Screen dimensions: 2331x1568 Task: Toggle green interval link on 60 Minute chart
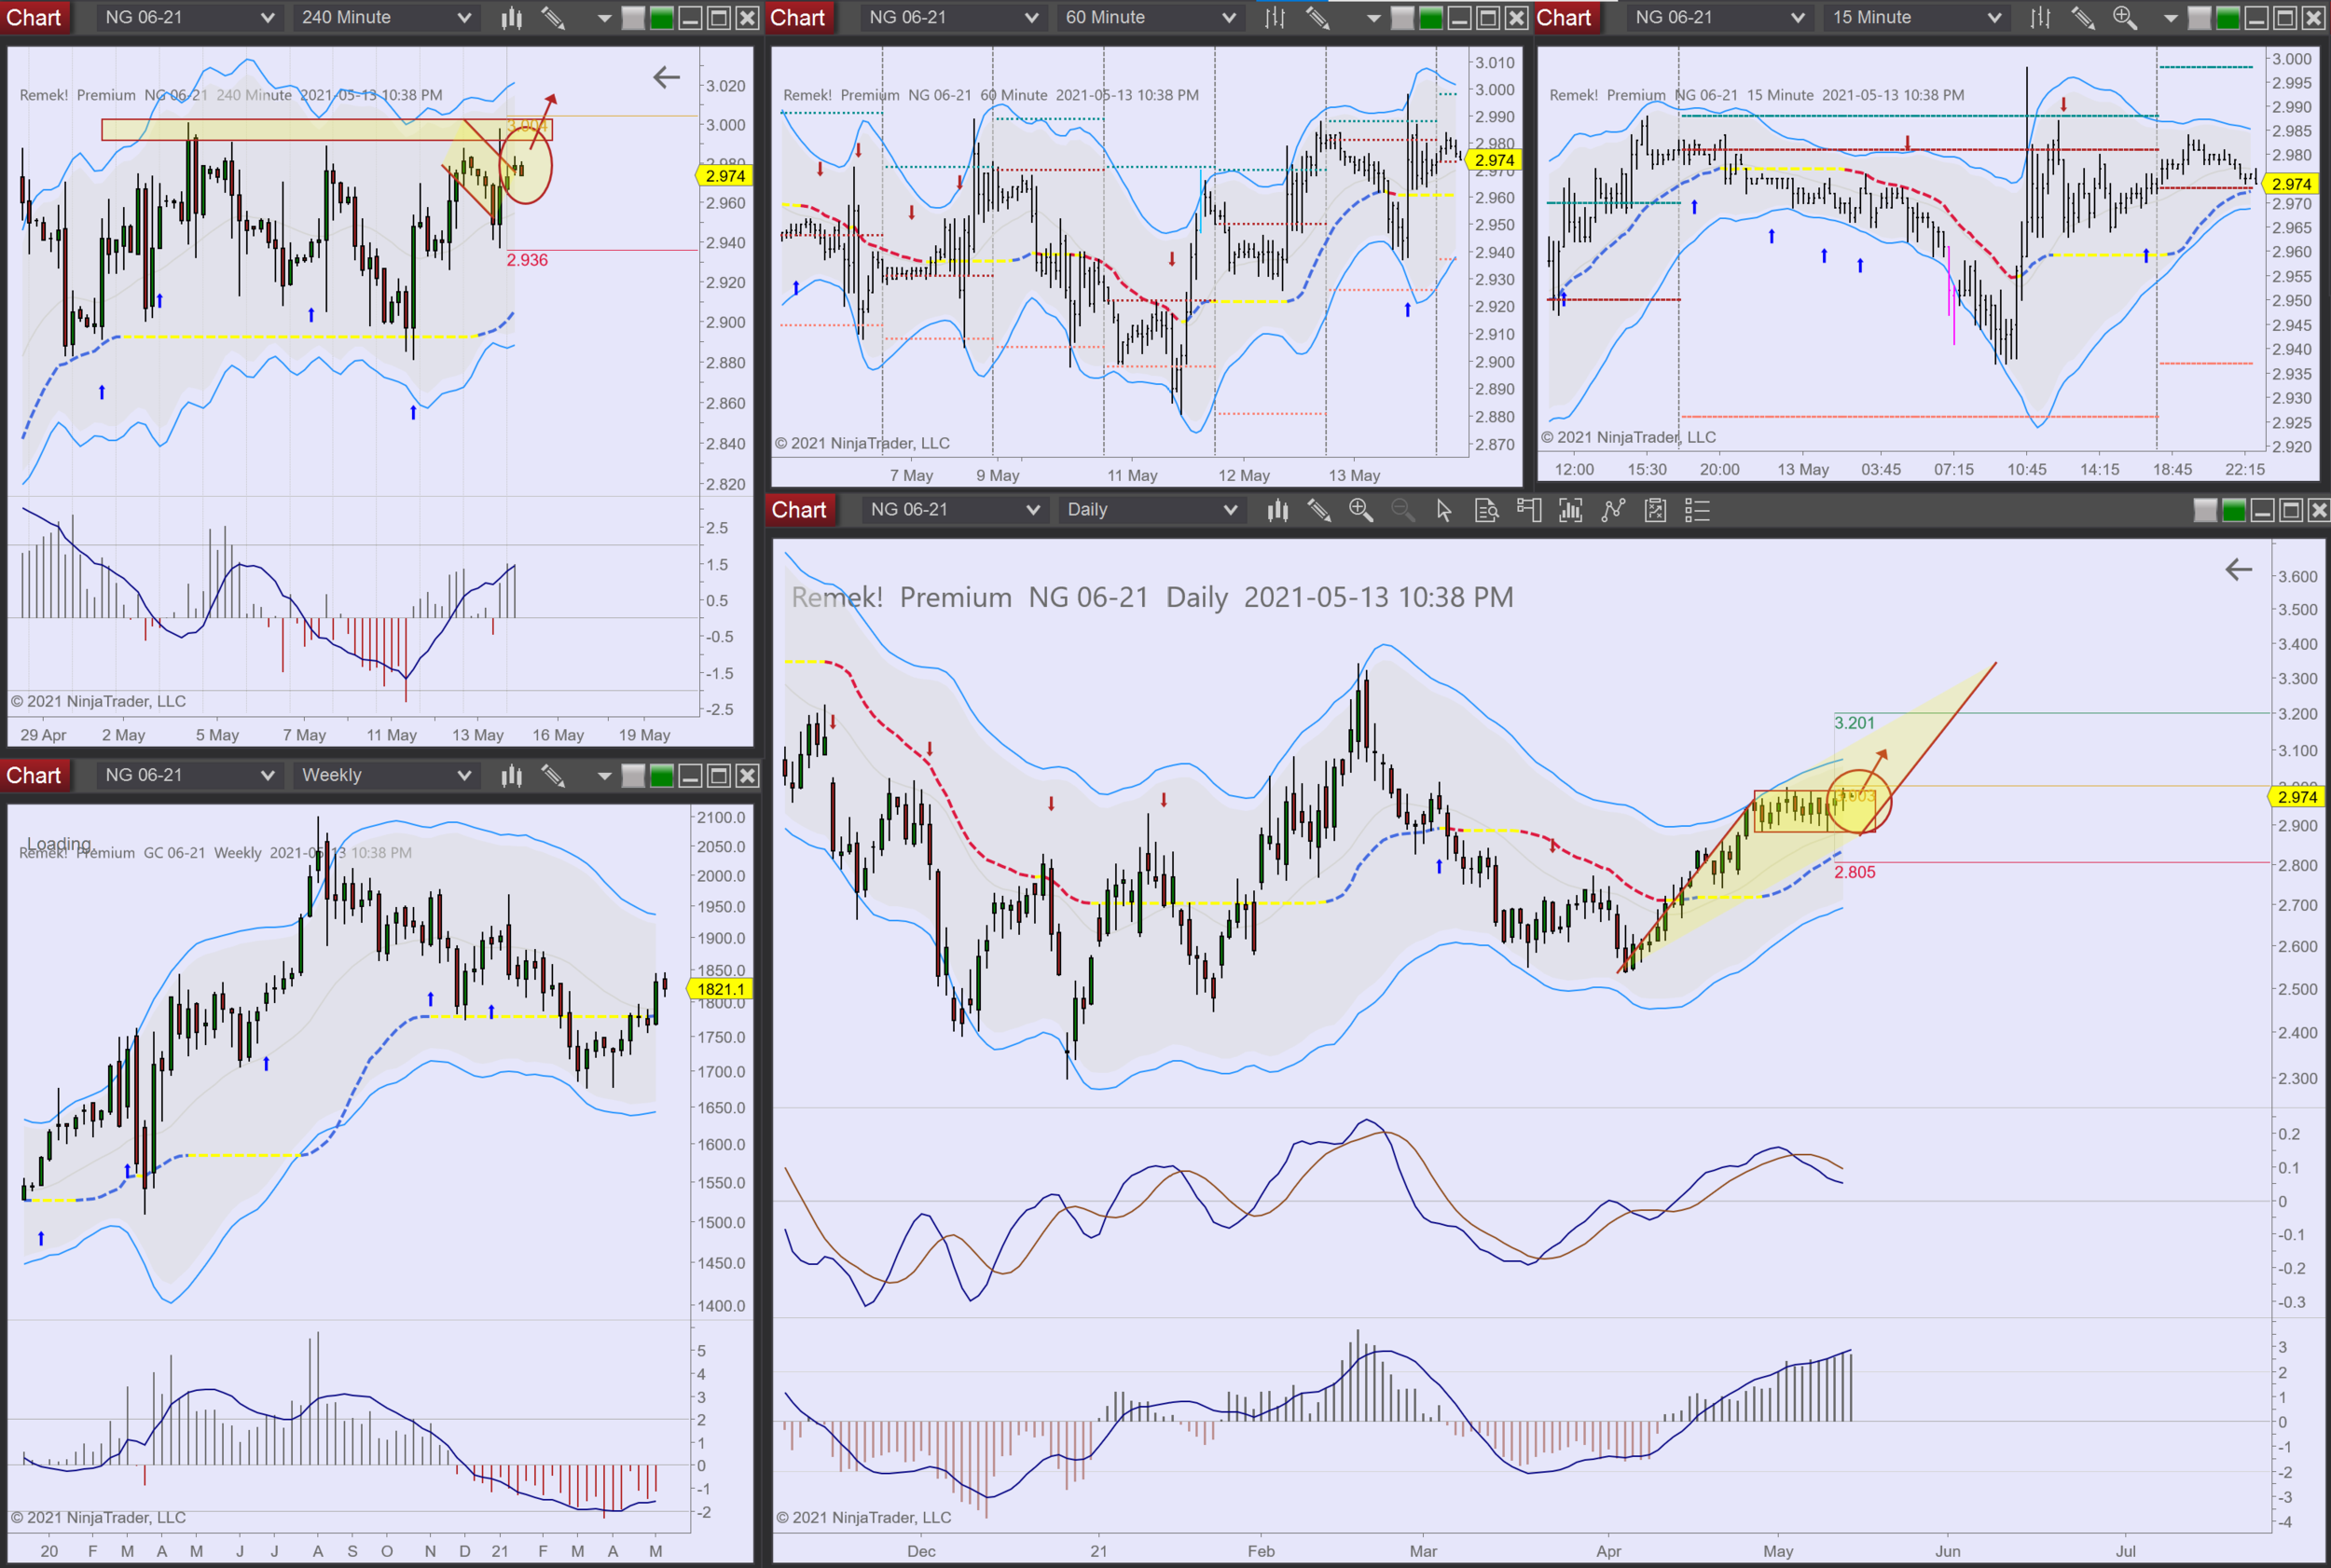[1431, 17]
